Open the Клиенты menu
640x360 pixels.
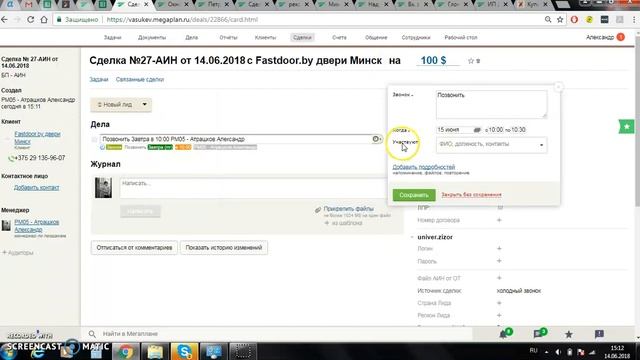265,38
